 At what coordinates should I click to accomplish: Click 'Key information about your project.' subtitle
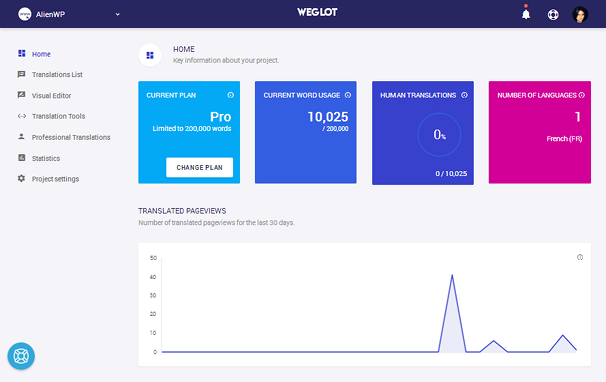coord(226,60)
